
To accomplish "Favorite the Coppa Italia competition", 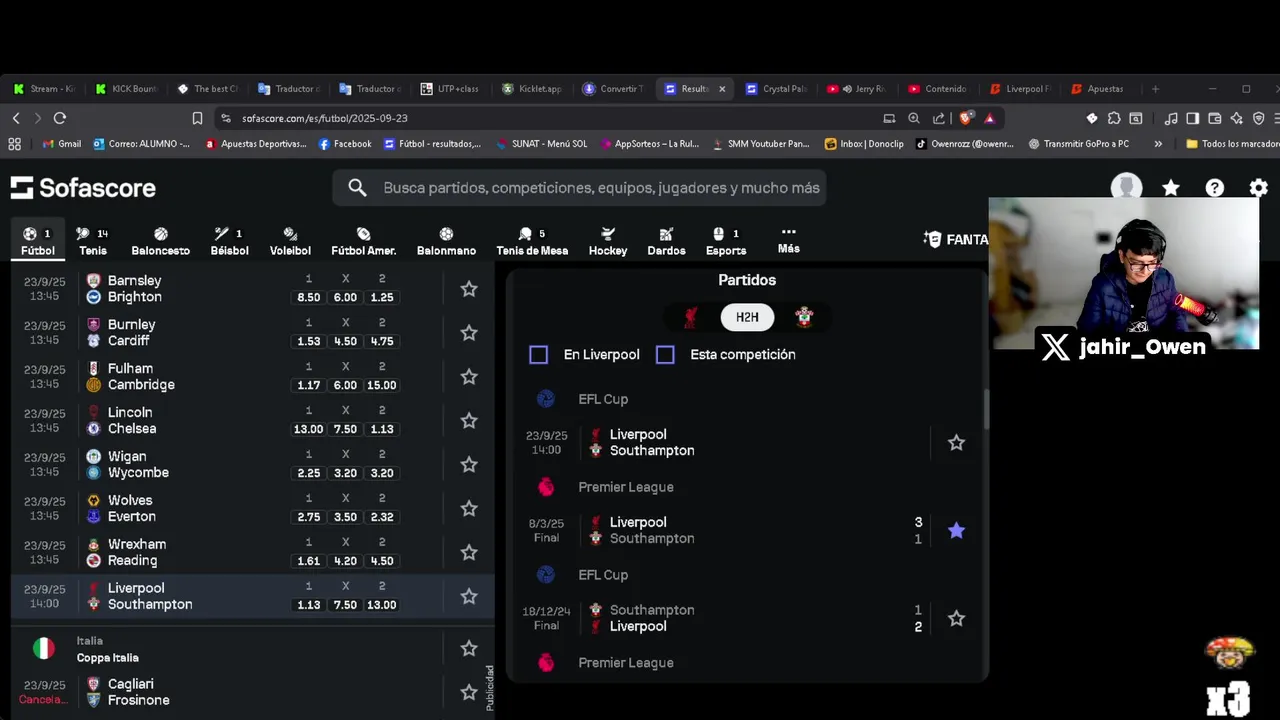I will click(469, 649).
